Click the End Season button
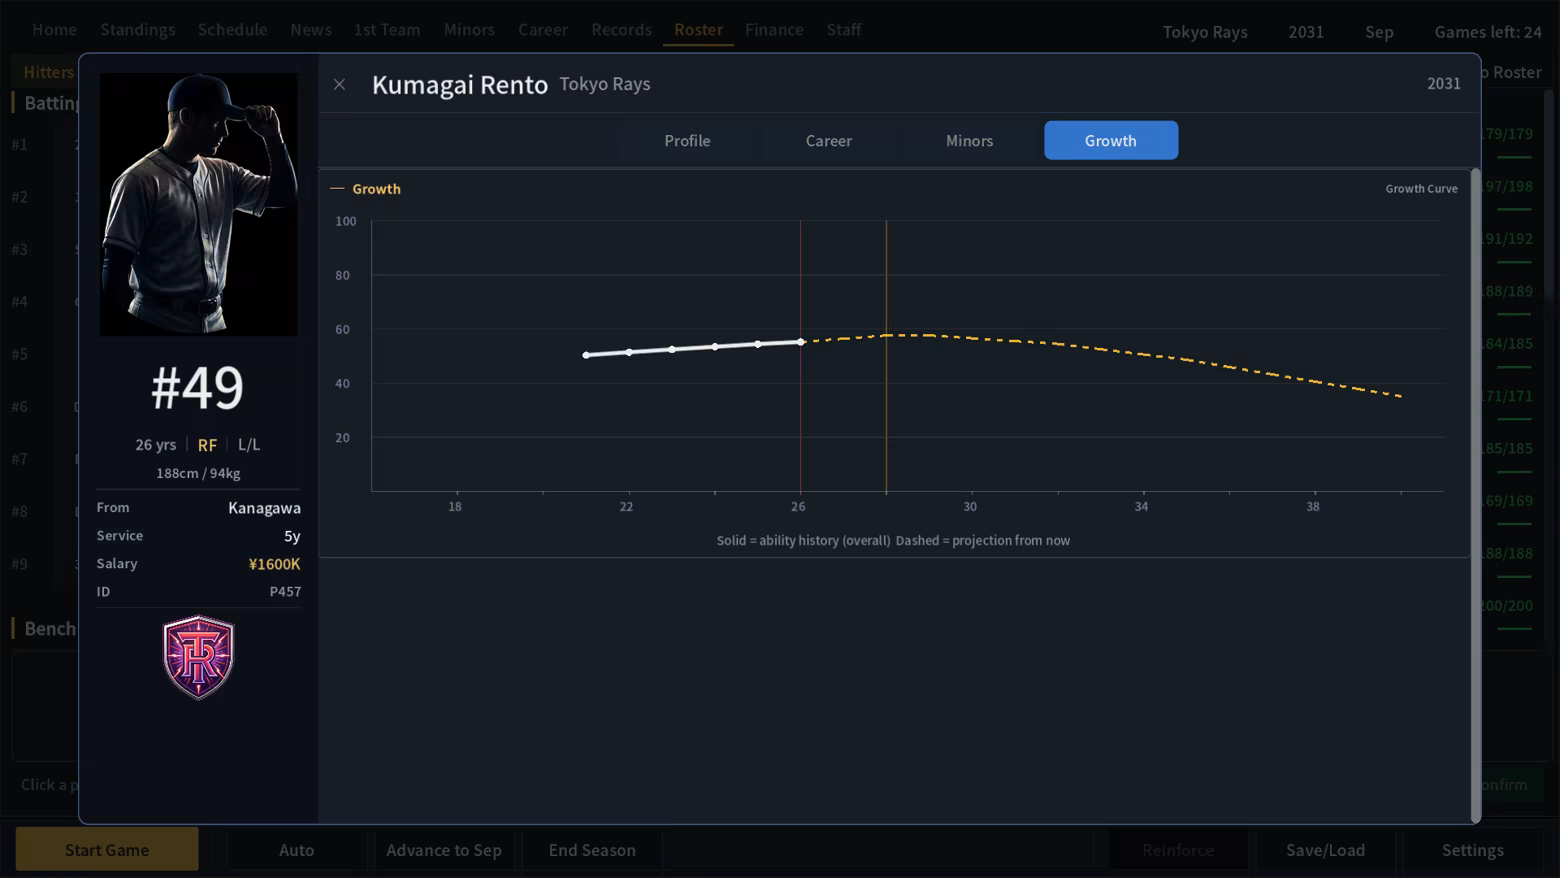The width and height of the screenshot is (1560, 878). (592, 850)
